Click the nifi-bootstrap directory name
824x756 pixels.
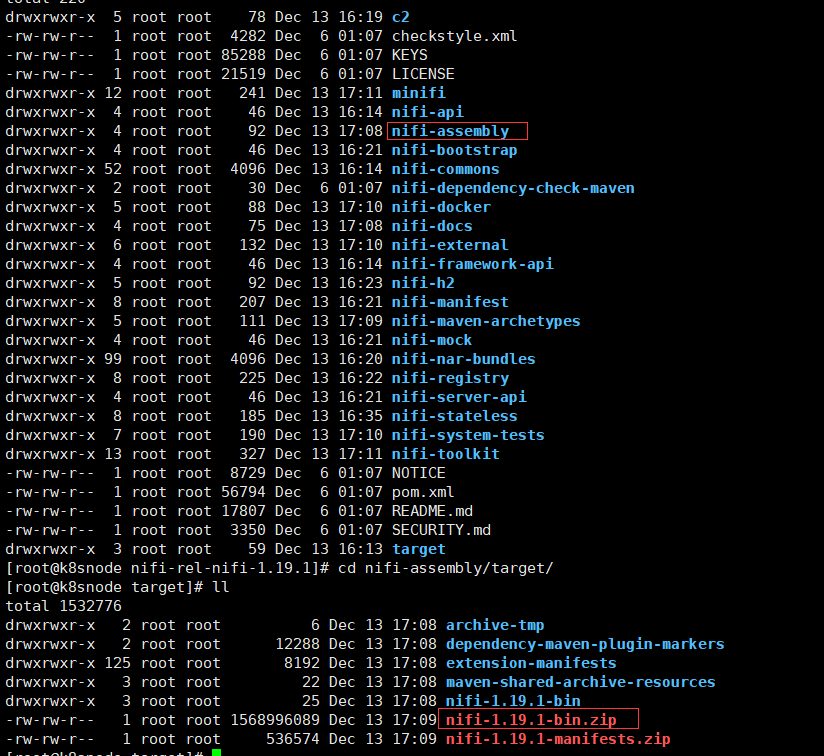point(455,150)
